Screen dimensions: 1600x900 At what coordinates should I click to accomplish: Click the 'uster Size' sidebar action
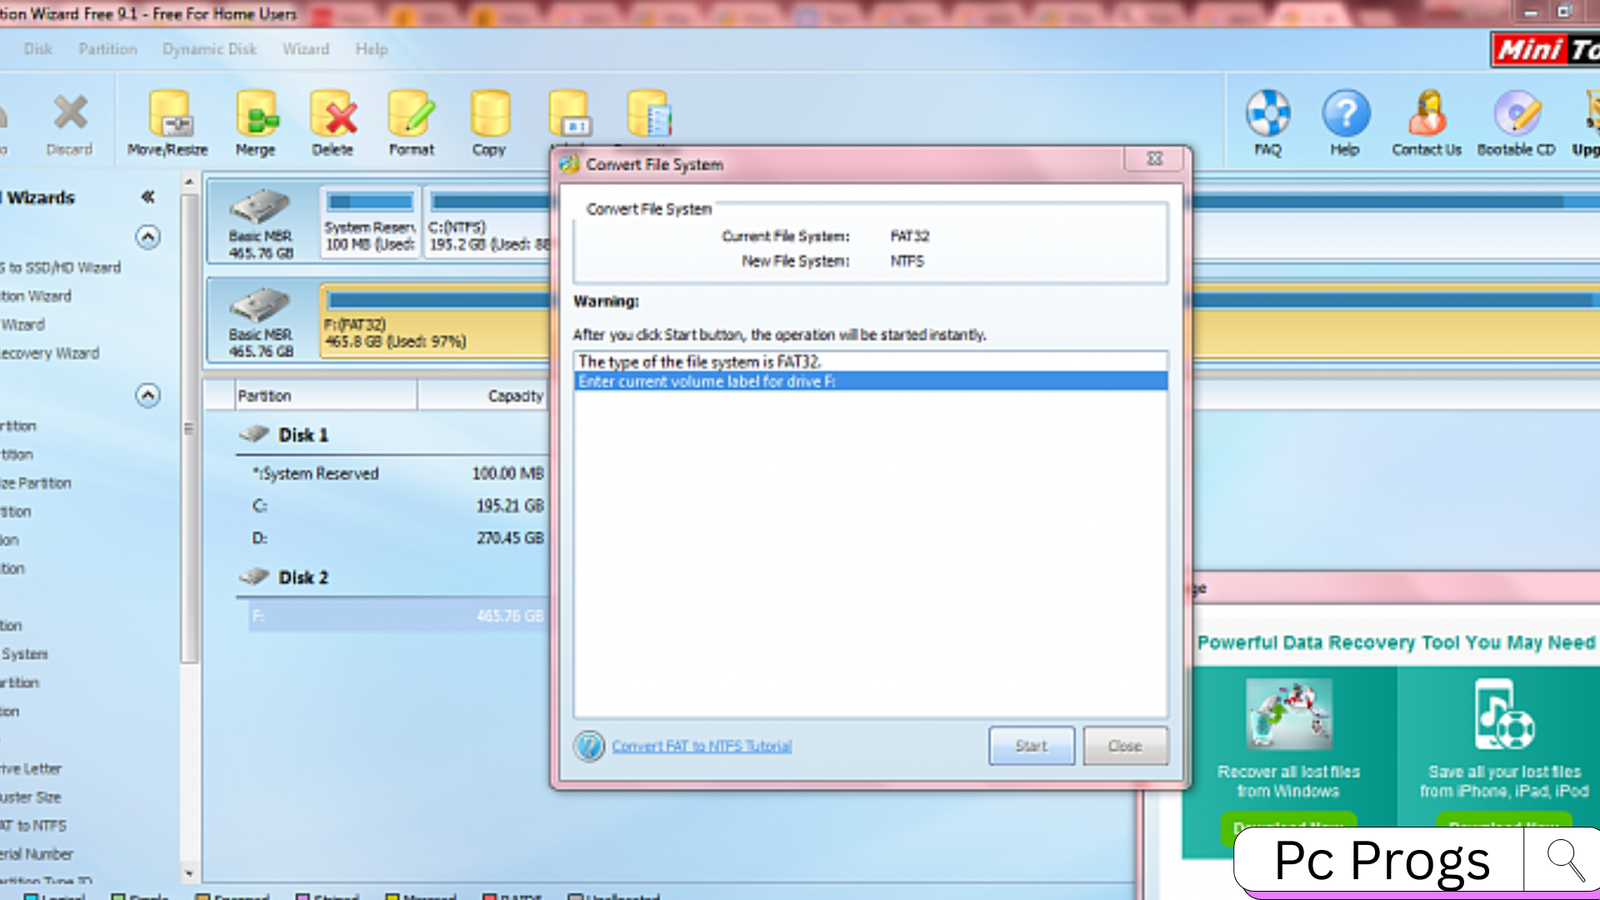tap(31, 797)
